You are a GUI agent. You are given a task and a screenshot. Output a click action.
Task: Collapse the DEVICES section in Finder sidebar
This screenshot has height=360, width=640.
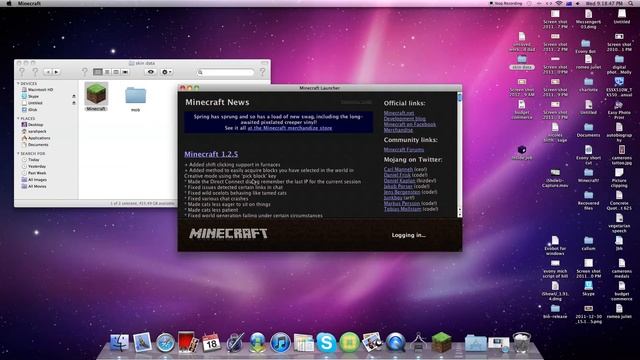[x=18, y=83]
